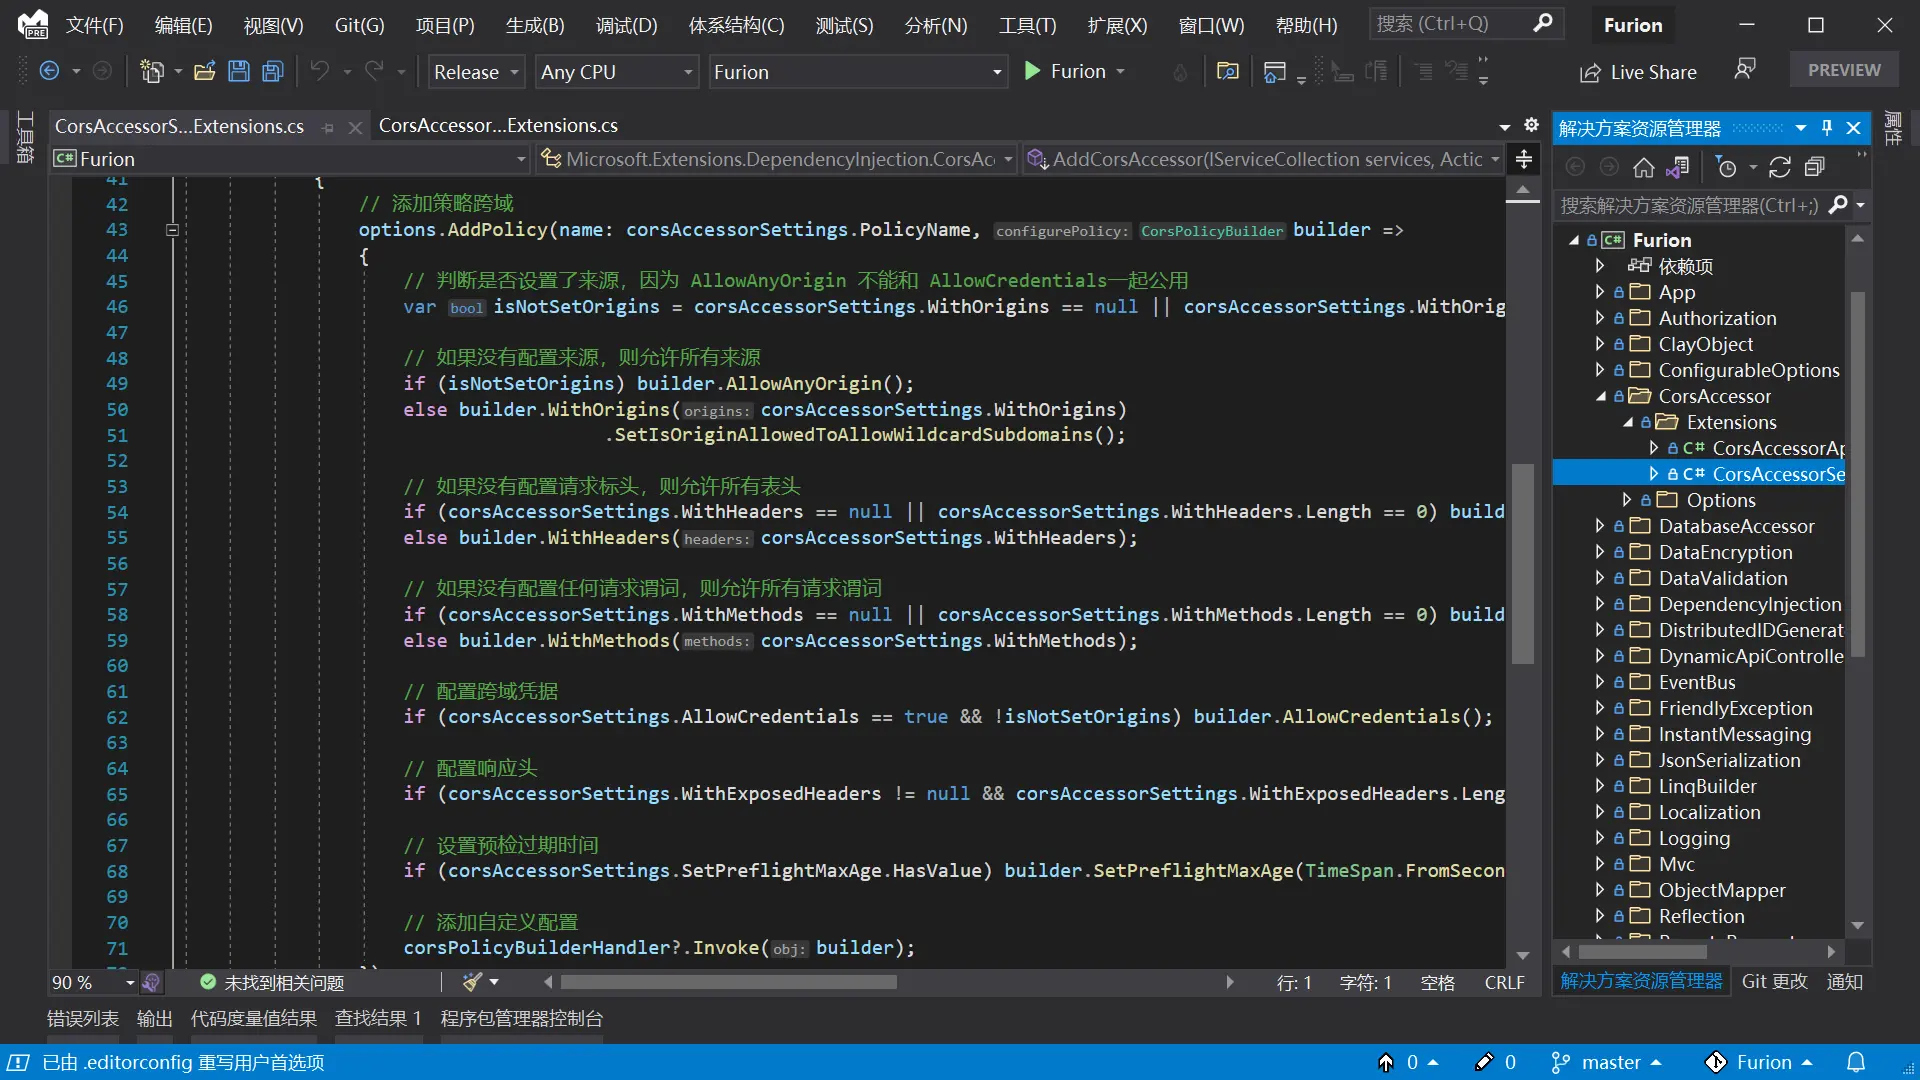Click the notification bell in status bar
This screenshot has height=1080, width=1920.
[x=1856, y=1062]
